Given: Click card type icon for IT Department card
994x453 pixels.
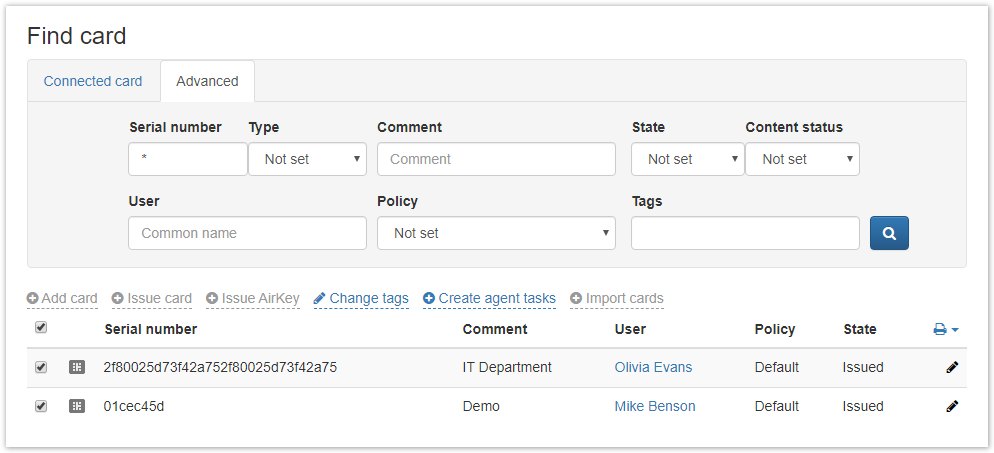Looking at the screenshot, I should 77,367.
